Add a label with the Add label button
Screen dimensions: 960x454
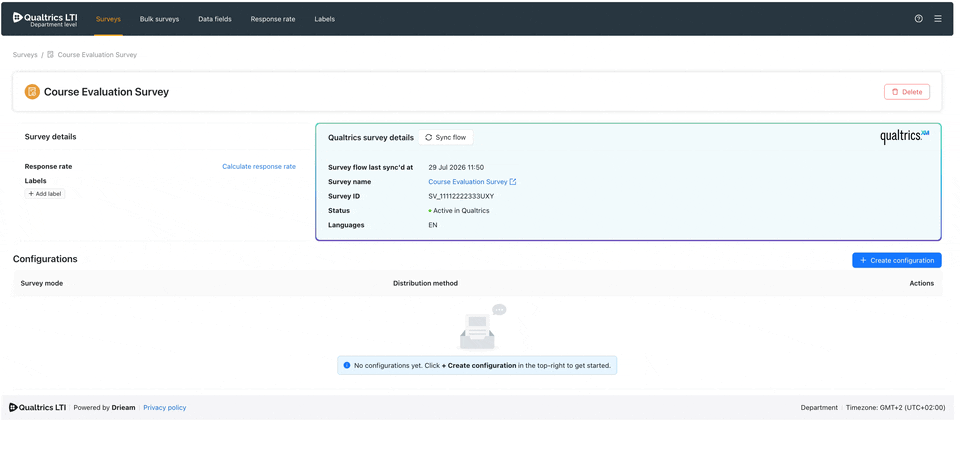click(45, 194)
